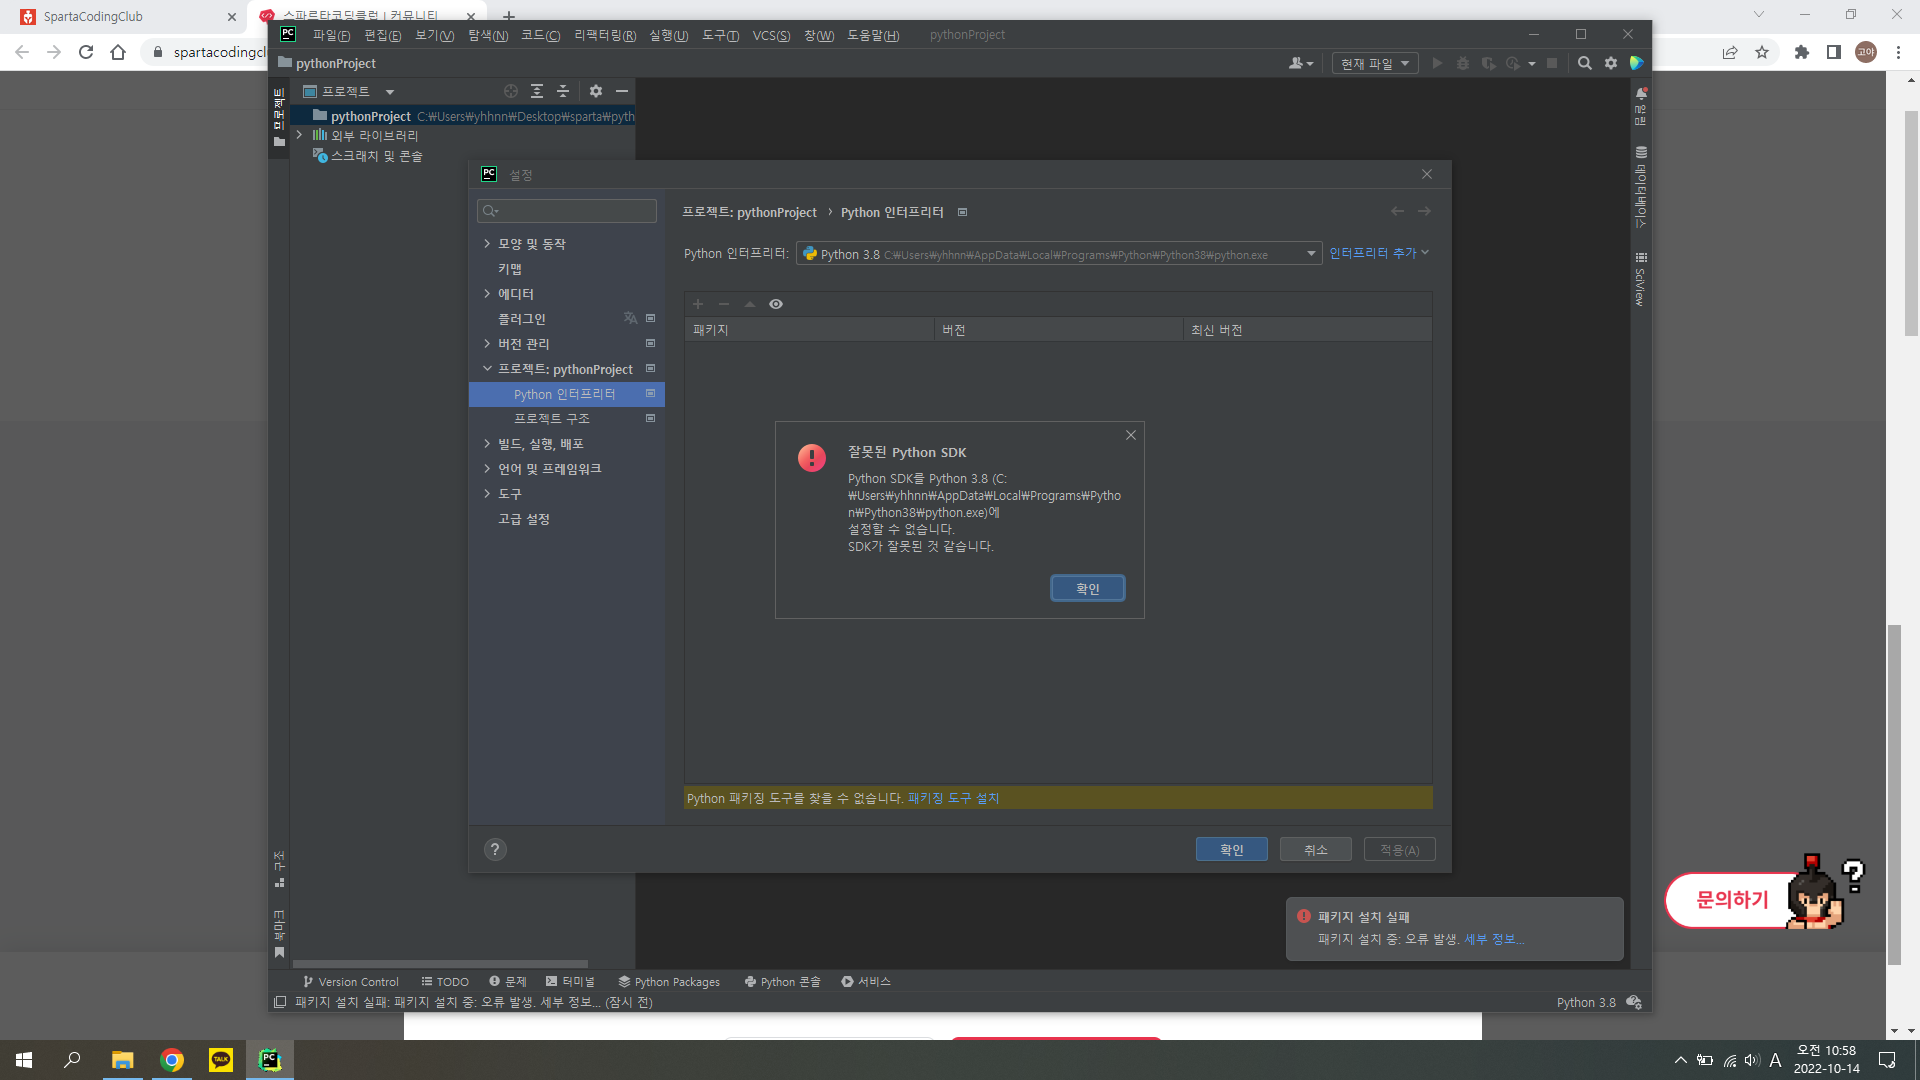Open the Version Control tool window tab

pos(350,982)
